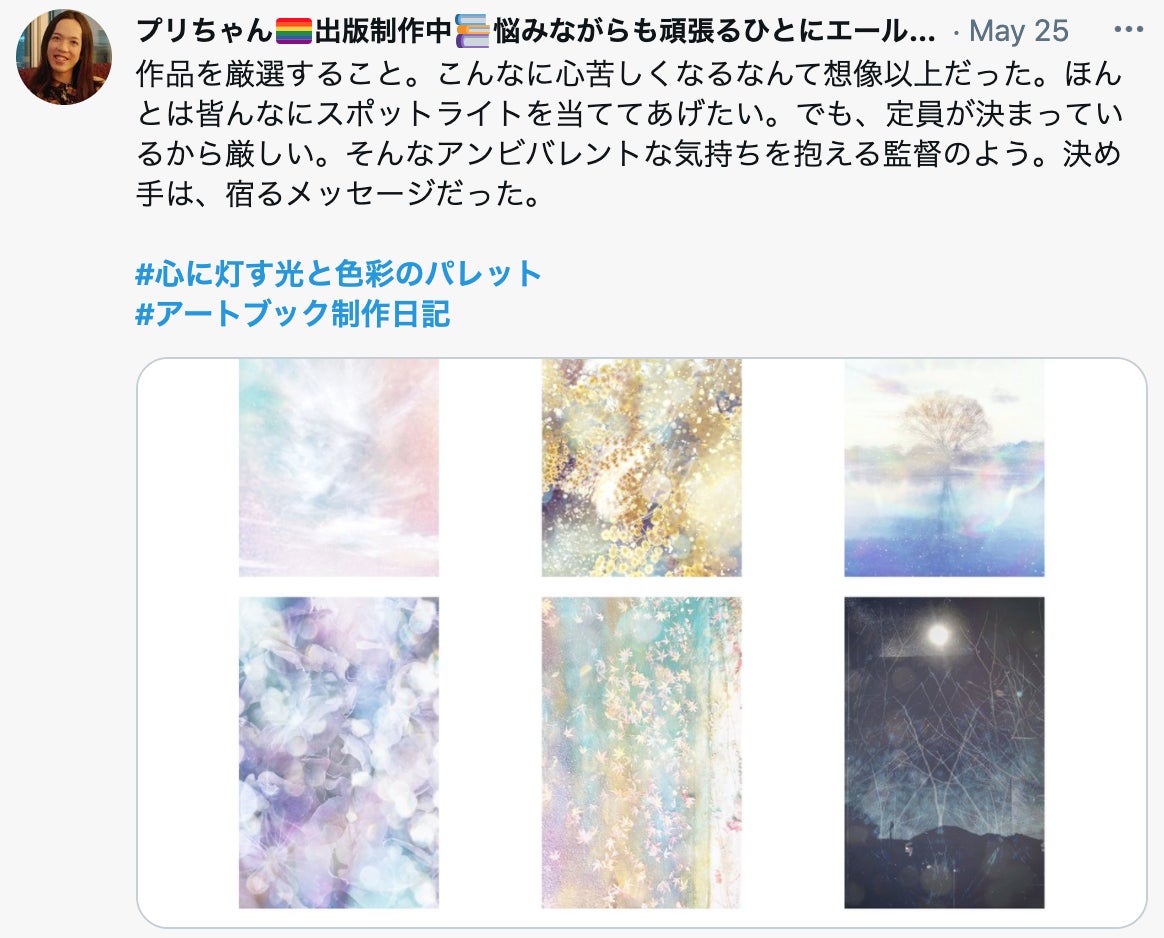Viewport: 1164px width, 938px height.
Task: Follow the hashtag #アートブック制作日記
Action: pos(293,314)
